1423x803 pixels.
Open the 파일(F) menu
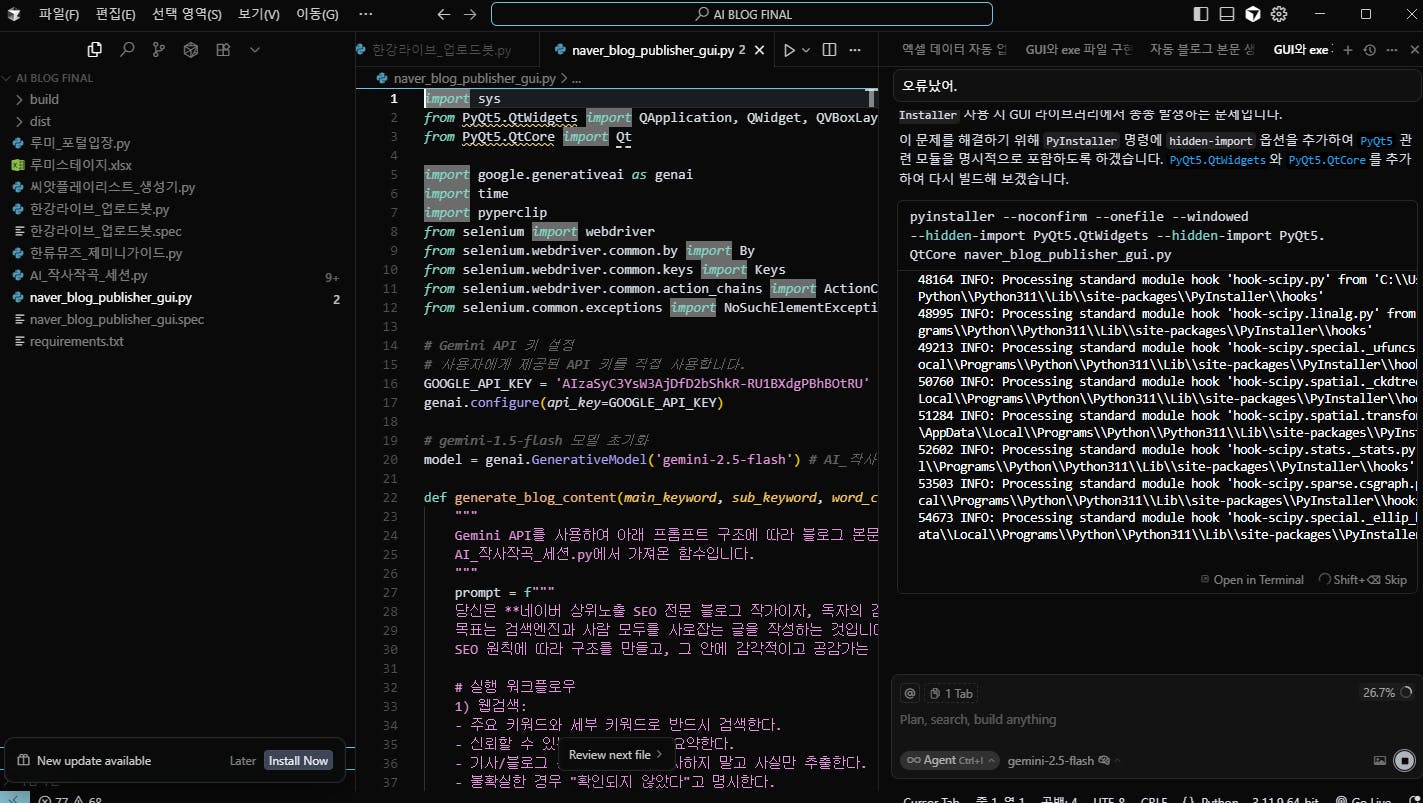[x=59, y=14]
